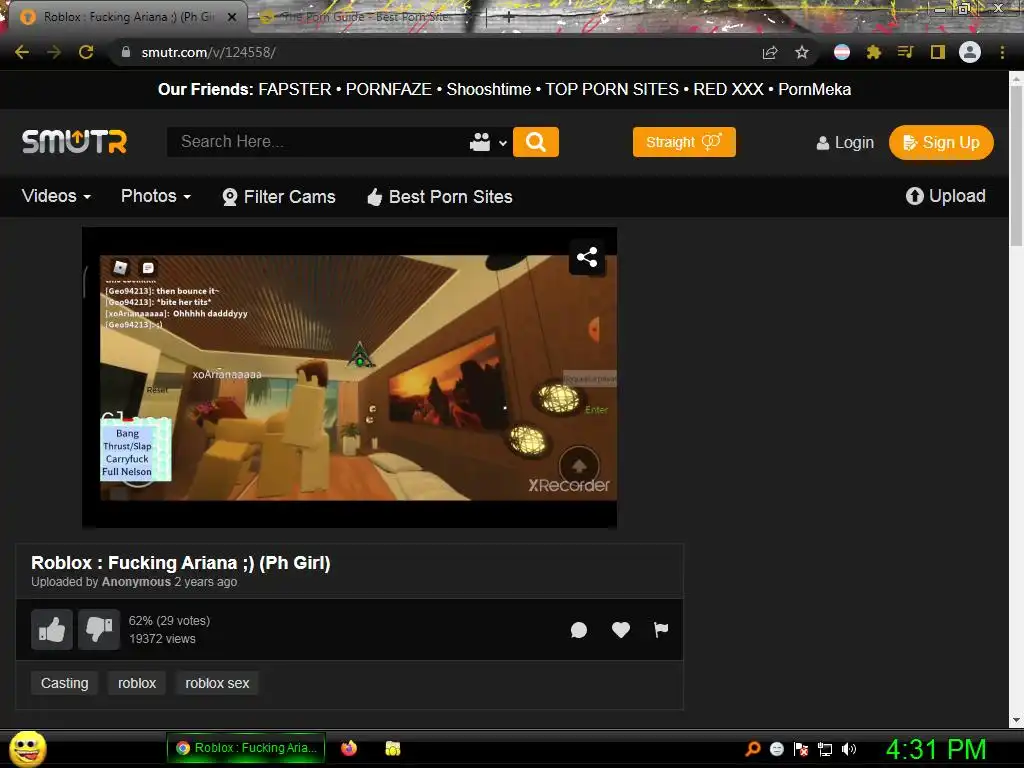Screen dimensions: 1024x768
Task: Reload the page with the refresh icon
Action: [86, 52]
